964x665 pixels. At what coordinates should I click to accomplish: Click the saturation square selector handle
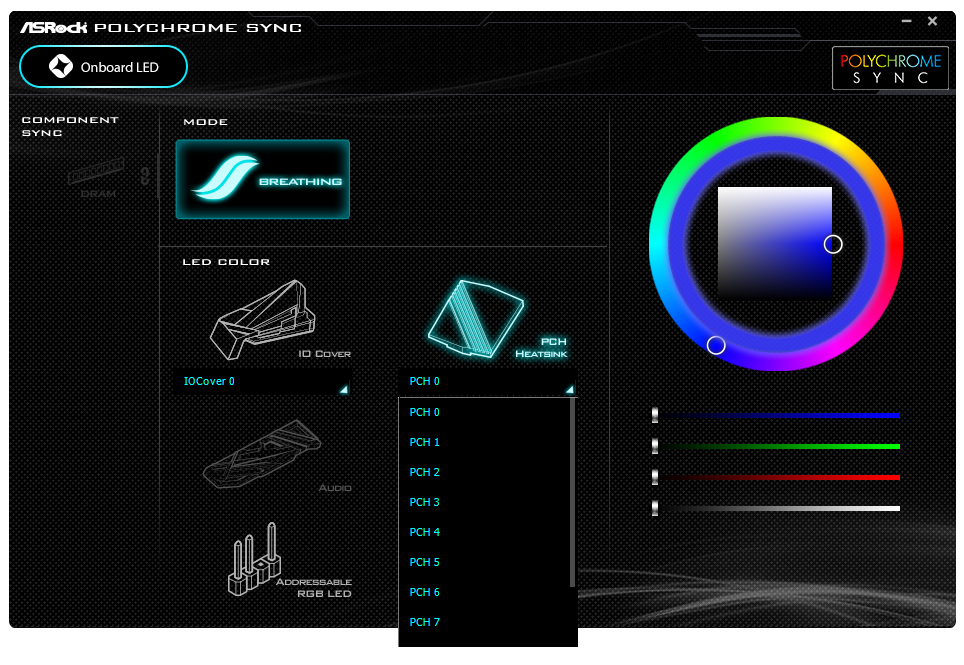pos(833,245)
